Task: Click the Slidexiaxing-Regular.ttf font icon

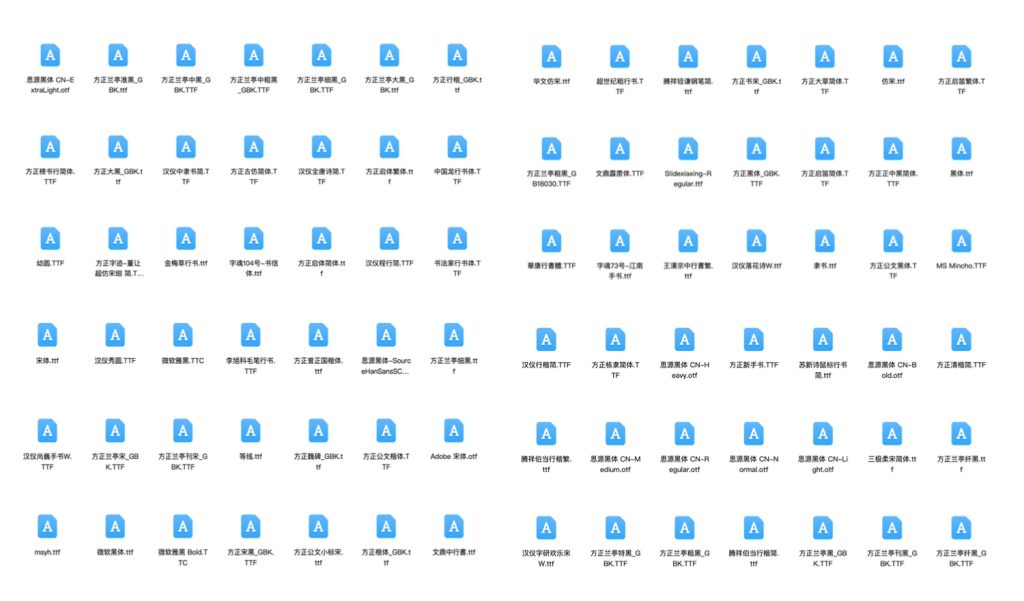Action: (x=687, y=149)
